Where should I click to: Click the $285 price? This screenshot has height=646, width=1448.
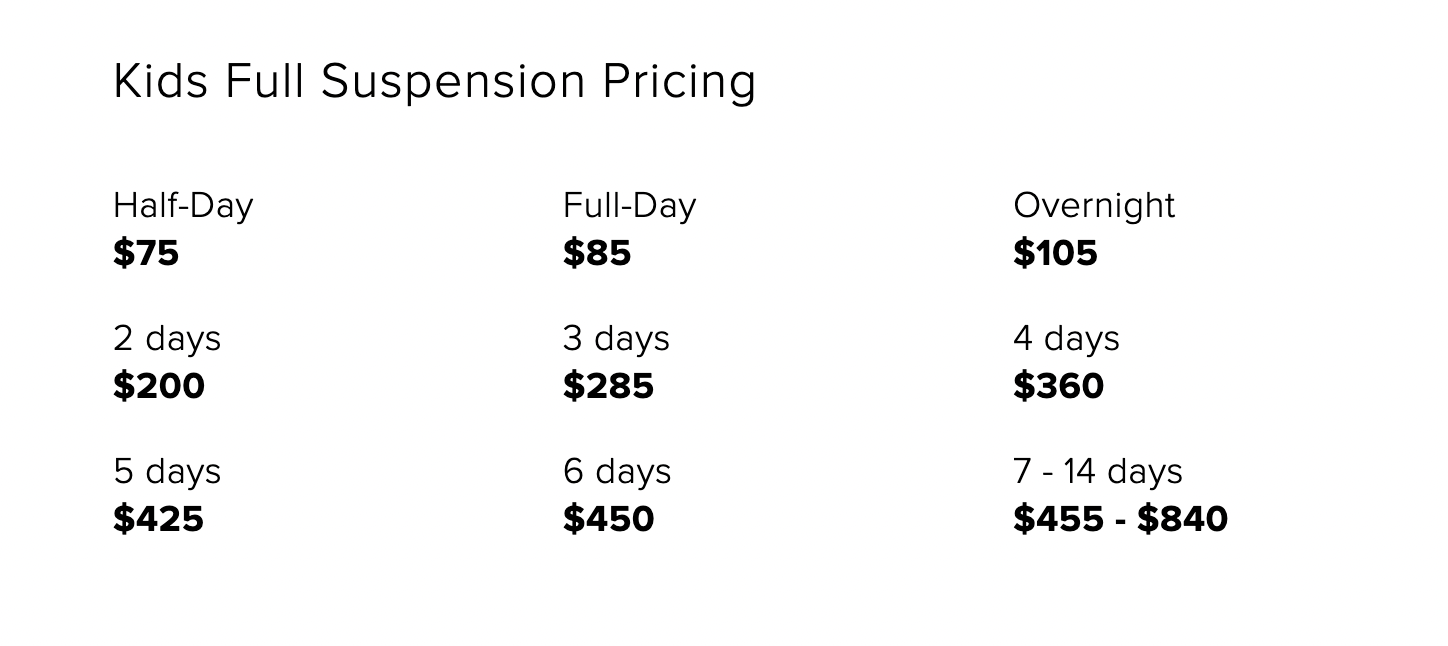click(x=608, y=386)
